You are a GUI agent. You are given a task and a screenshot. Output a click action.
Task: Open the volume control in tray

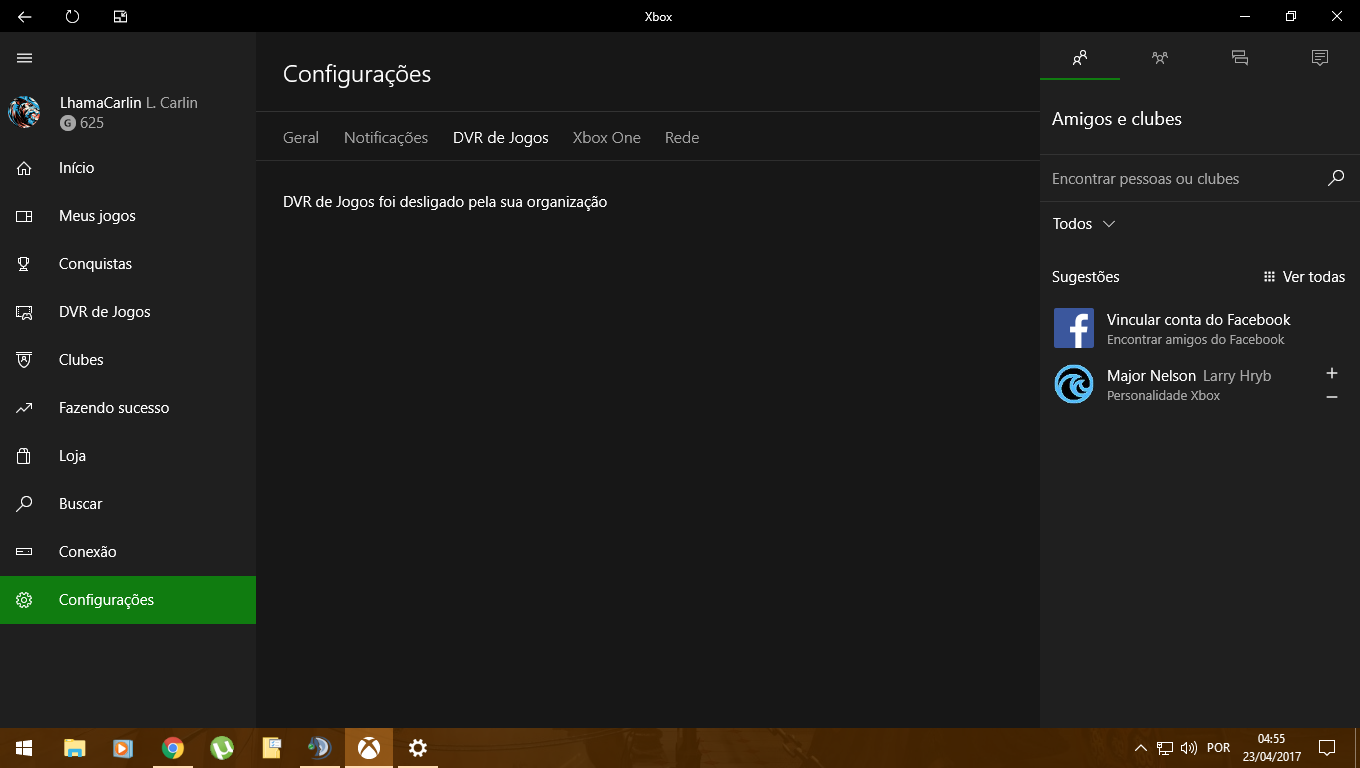(1189, 748)
